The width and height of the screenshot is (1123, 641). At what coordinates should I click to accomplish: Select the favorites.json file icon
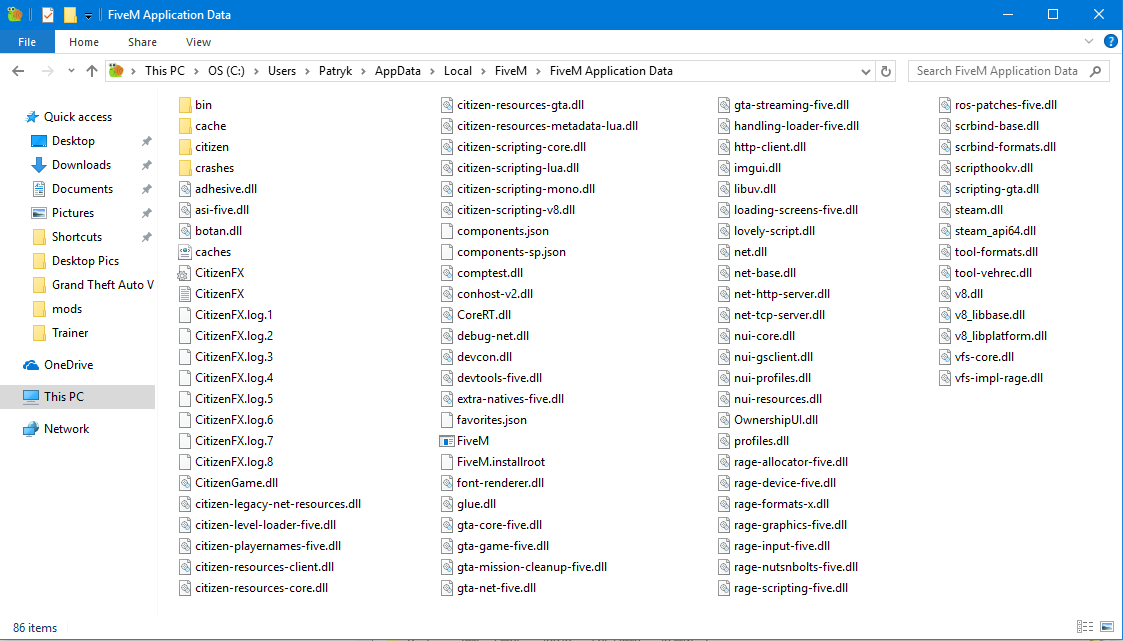(x=447, y=420)
